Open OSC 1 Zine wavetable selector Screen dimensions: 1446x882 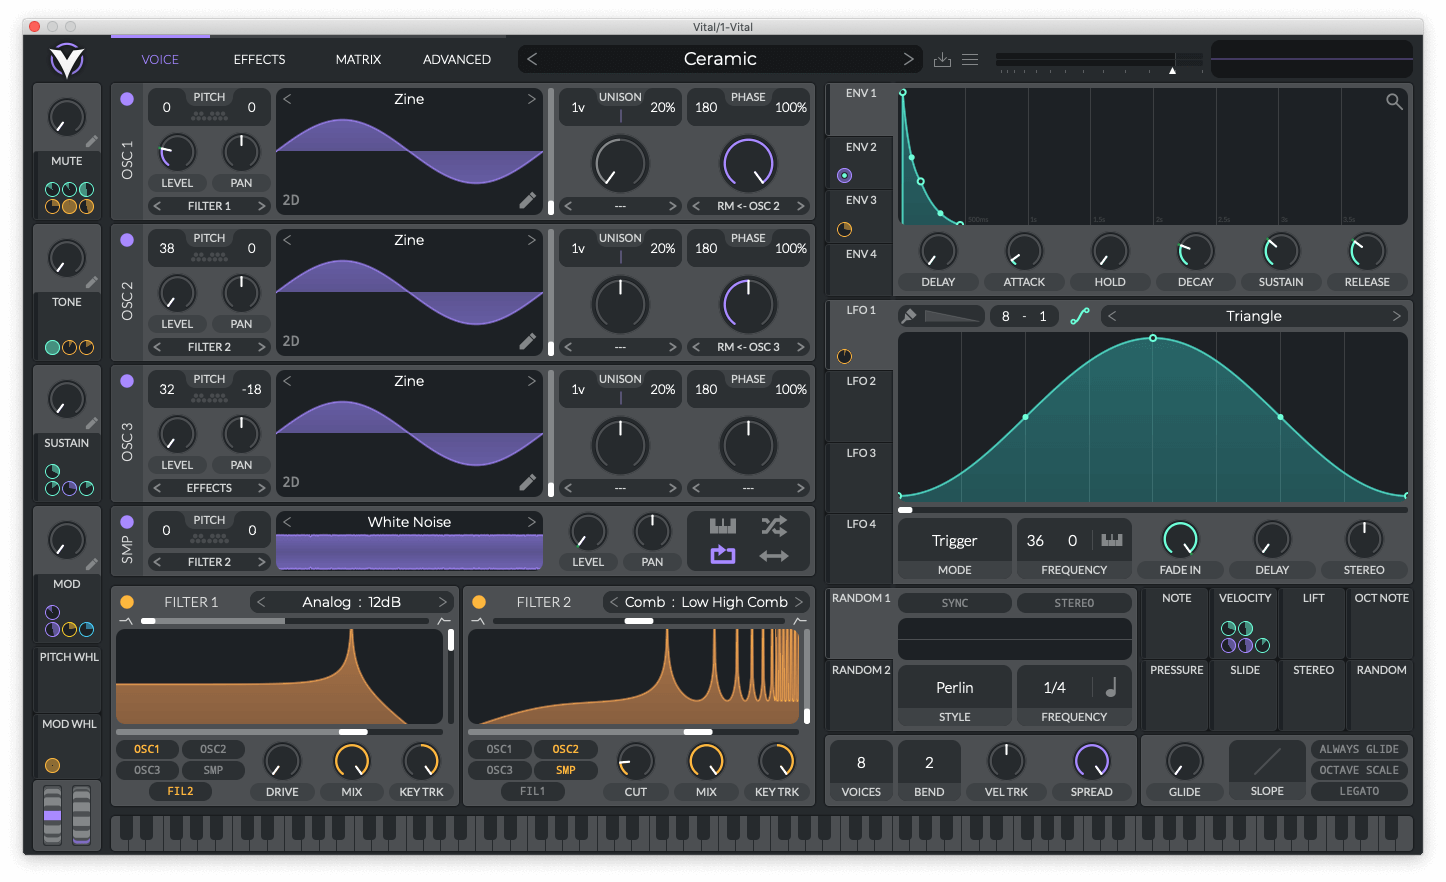coord(409,99)
